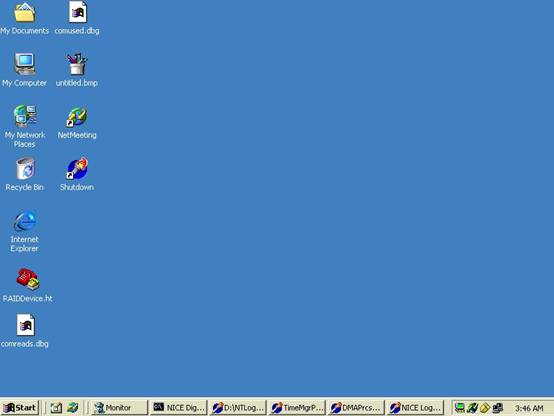Click the 3:46 AM clock
Image resolution: width=554 pixels, height=416 pixels.
click(529, 408)
